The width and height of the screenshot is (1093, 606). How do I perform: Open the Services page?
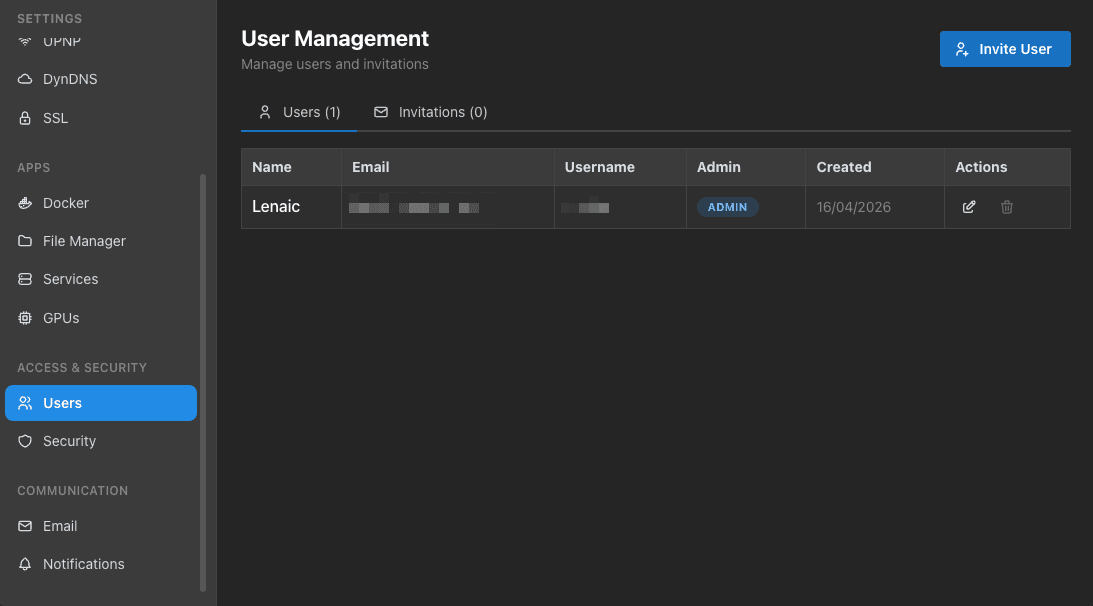tap(100, 279)
